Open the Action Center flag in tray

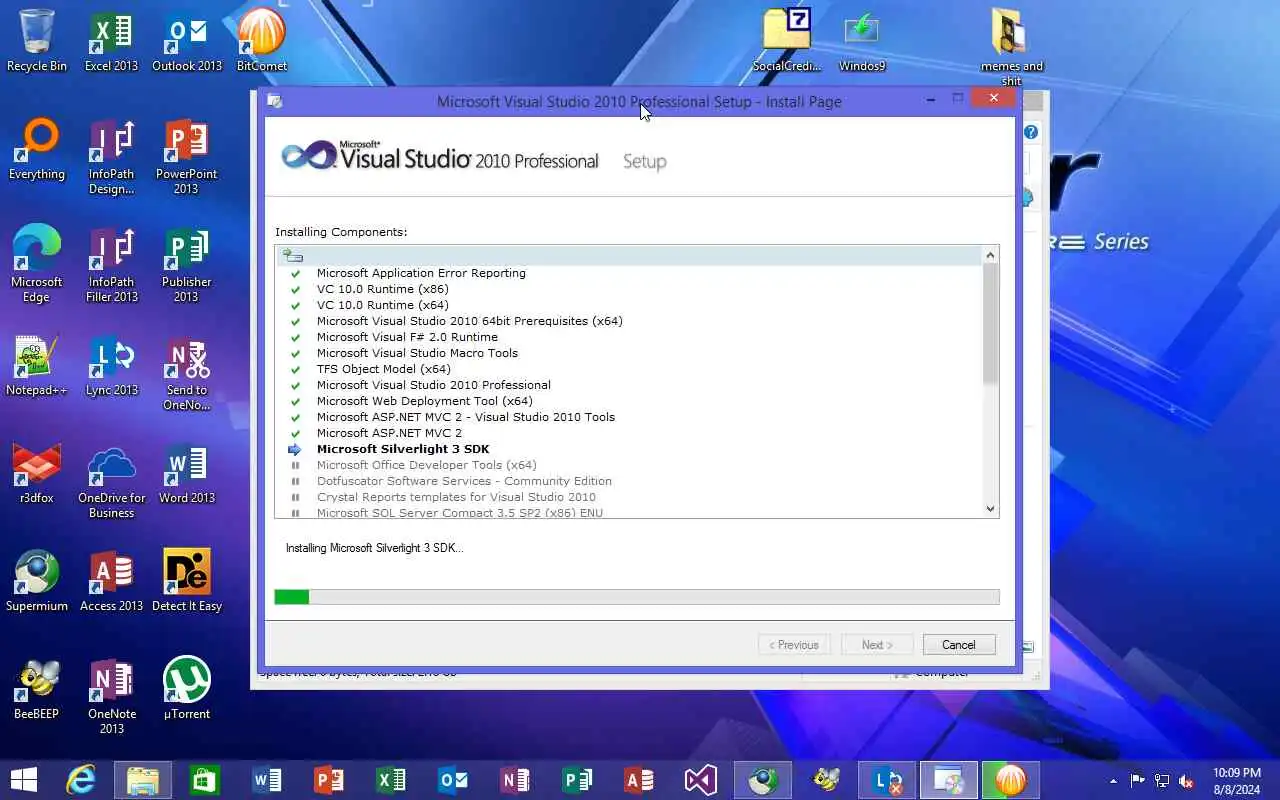coord(1138,781)
